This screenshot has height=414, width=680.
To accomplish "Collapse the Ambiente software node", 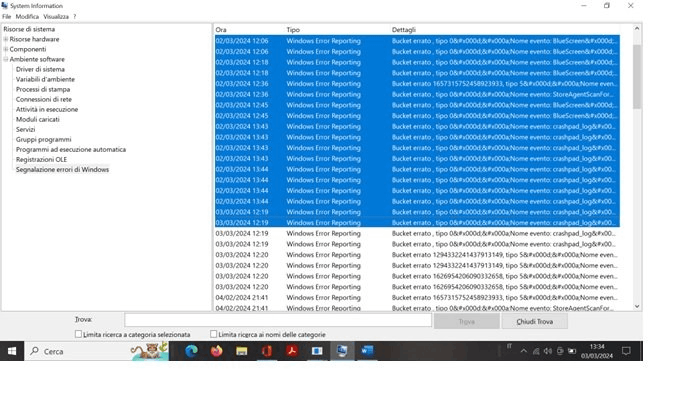I will coord(6,59).
